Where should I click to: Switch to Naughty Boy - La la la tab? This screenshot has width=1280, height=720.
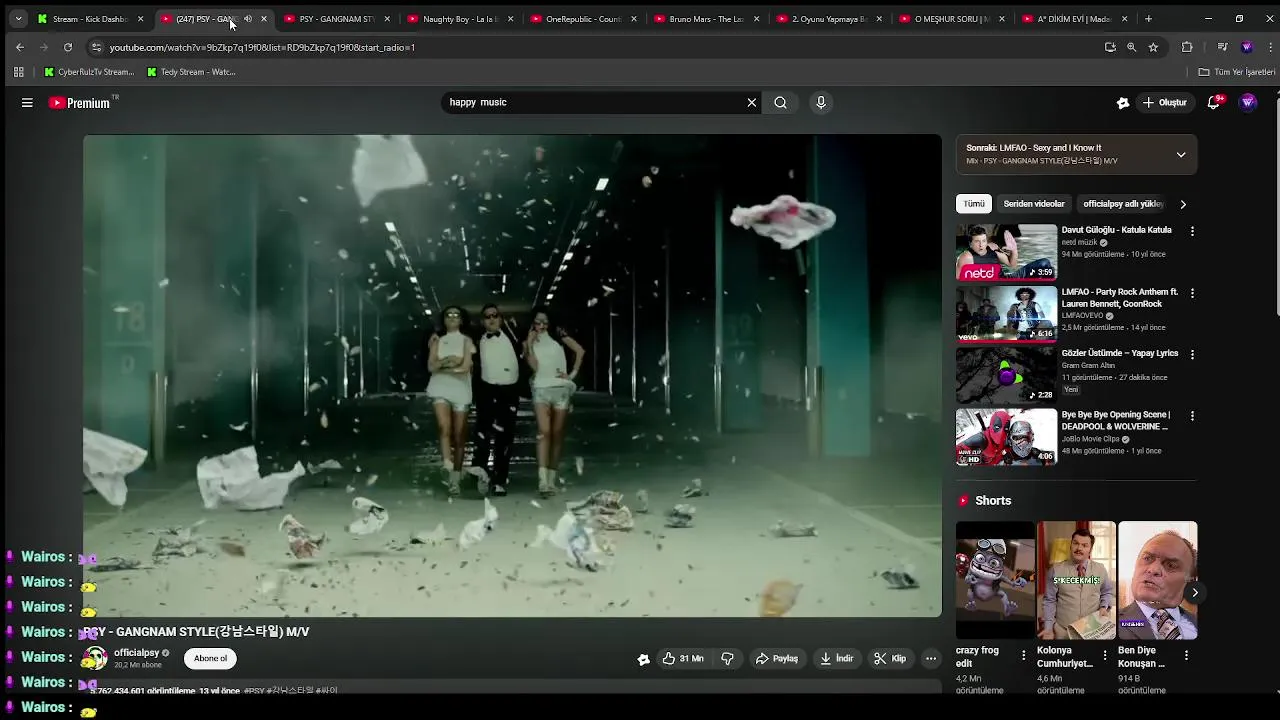[x=458, y=19]
